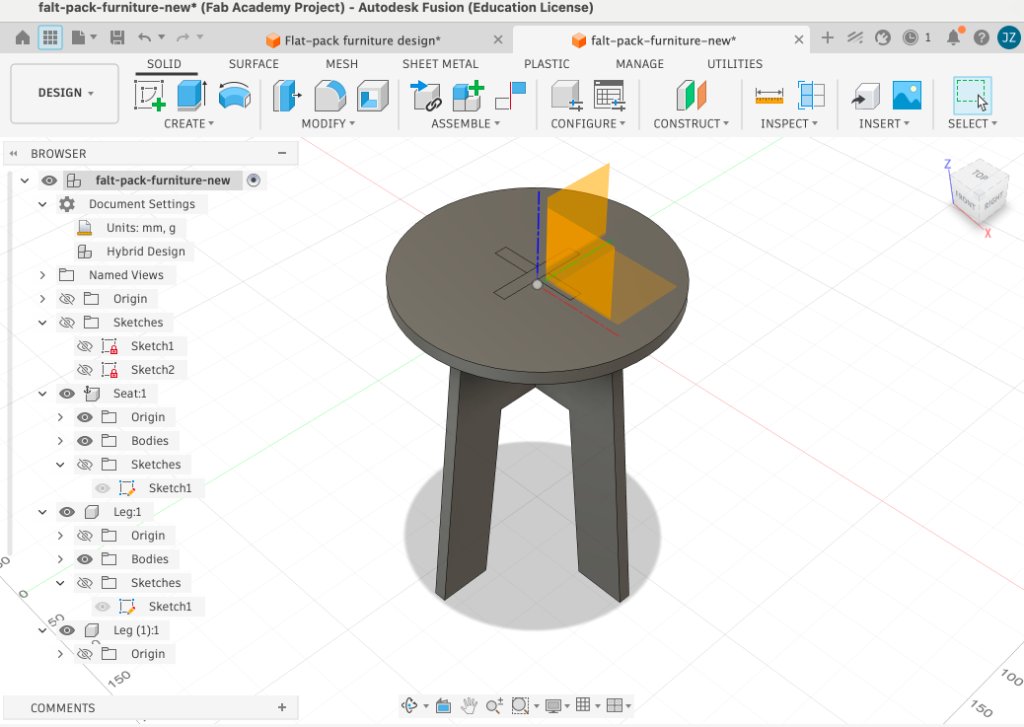Viewport: 1024px width, 727px height.
Task: Click the extensions icon next to new tab
Action: pos(855,38)
